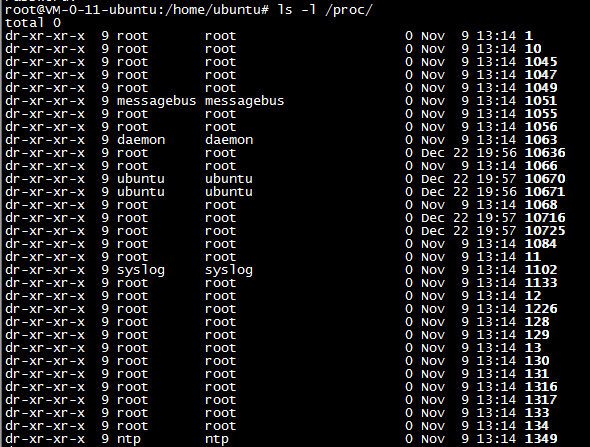Click the ntp owner name
590x447 pixels.
129,439
